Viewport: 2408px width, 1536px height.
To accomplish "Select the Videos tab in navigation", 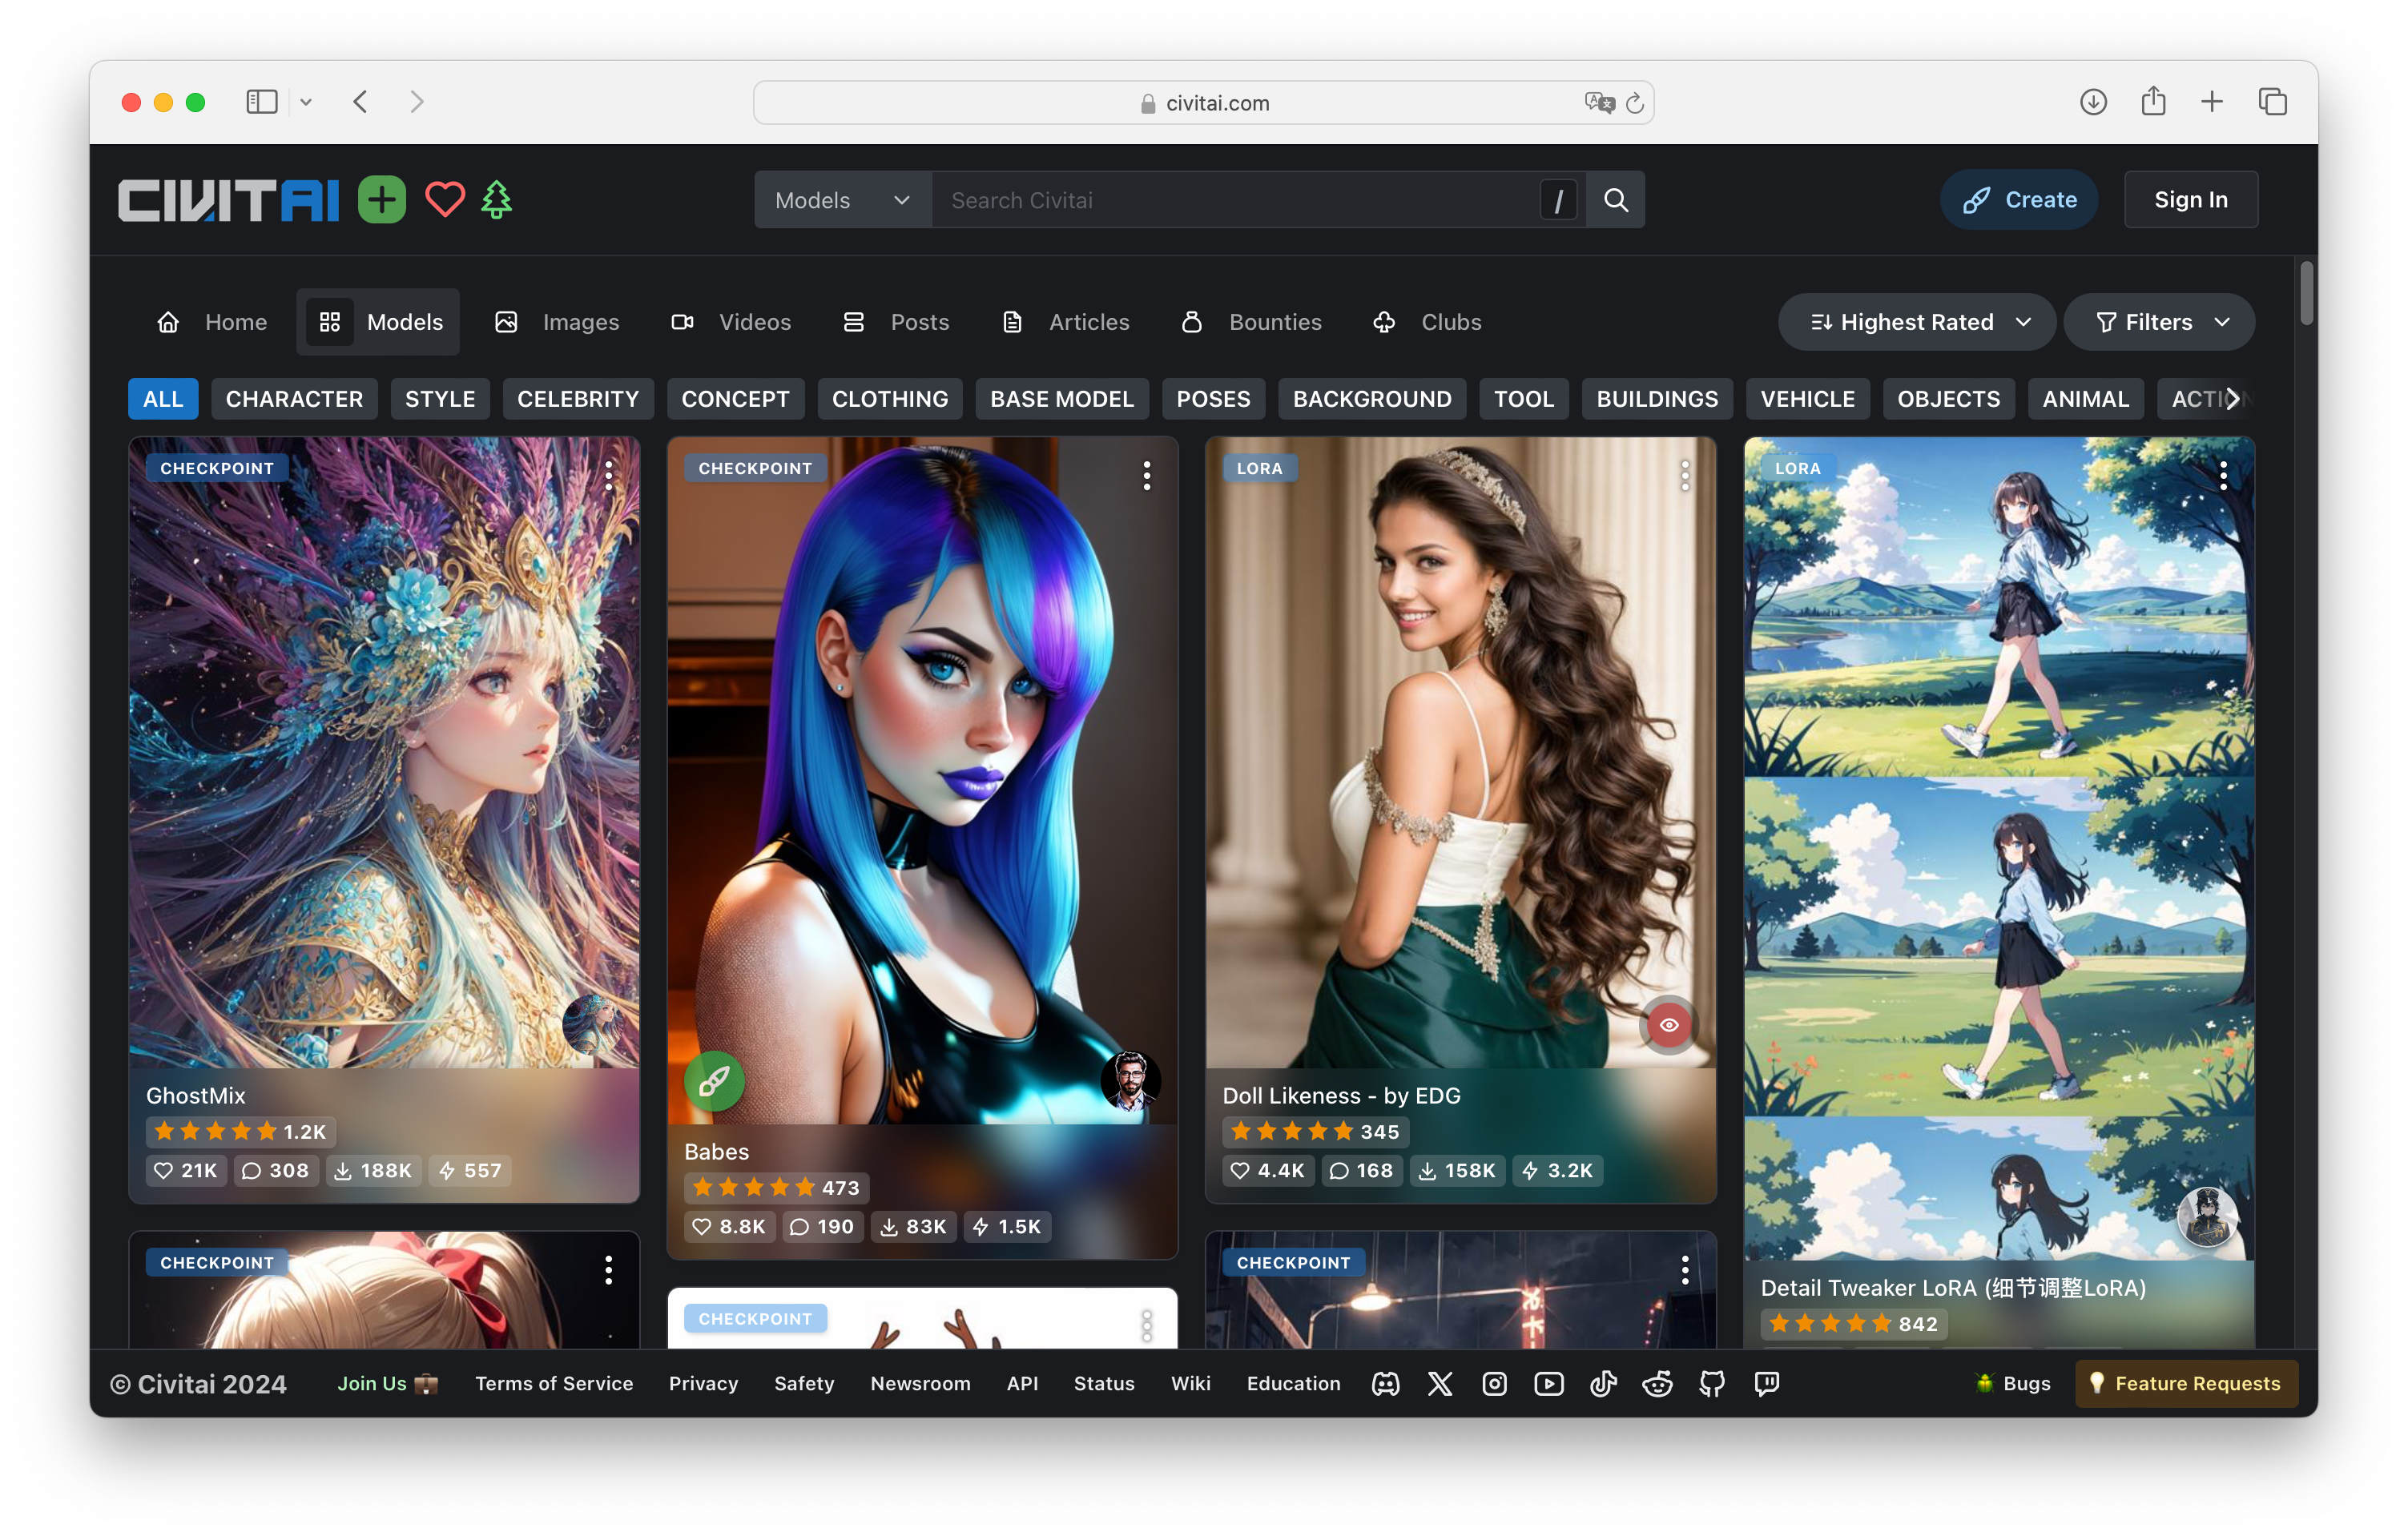I will (755, 321).
